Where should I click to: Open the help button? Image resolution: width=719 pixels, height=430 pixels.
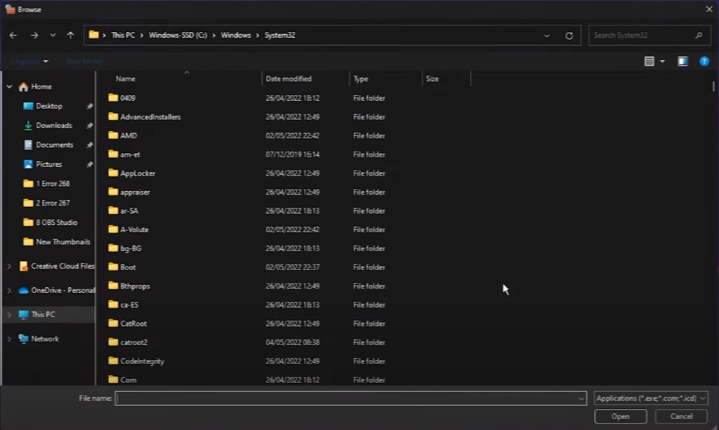pyautogui.click(x=704, y=61)
